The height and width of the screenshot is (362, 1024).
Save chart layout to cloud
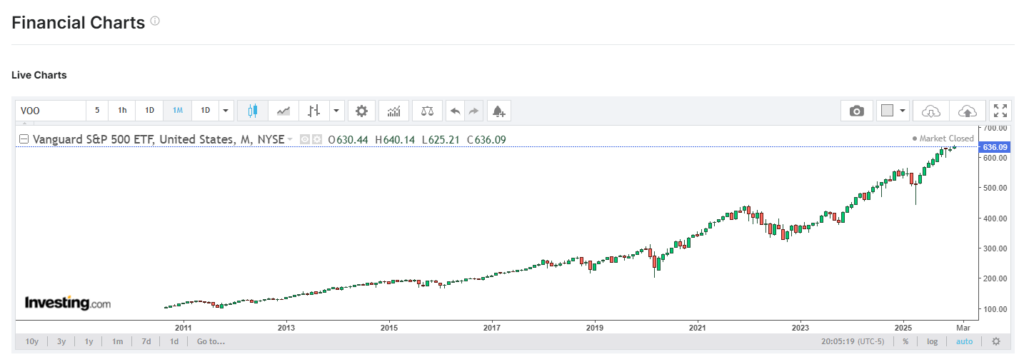click(x=967, y=110)
